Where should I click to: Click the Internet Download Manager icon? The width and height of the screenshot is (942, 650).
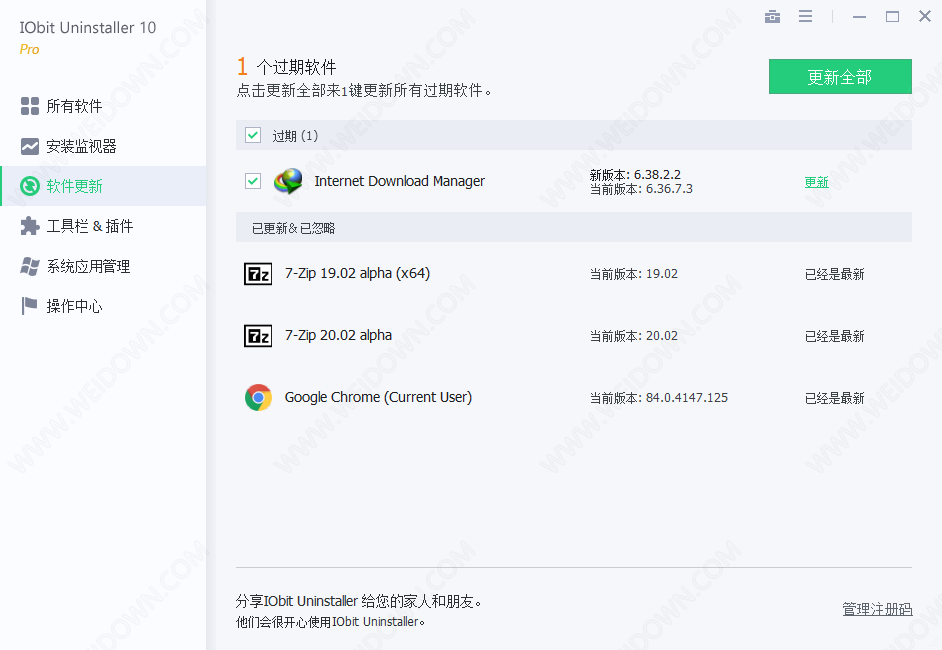tap(288, 181)
